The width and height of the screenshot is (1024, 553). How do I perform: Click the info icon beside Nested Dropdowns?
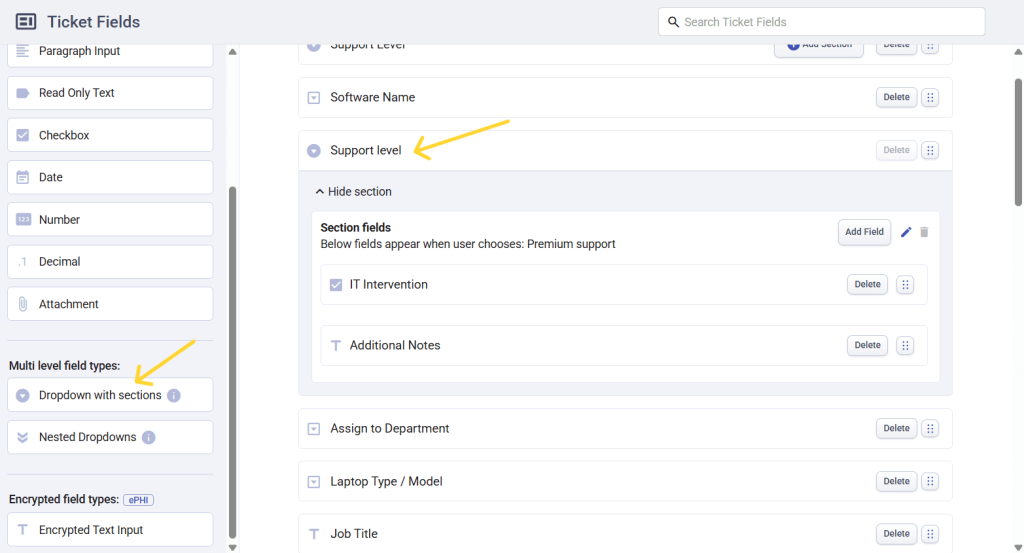pyautogui.click(x=149, y=438)
